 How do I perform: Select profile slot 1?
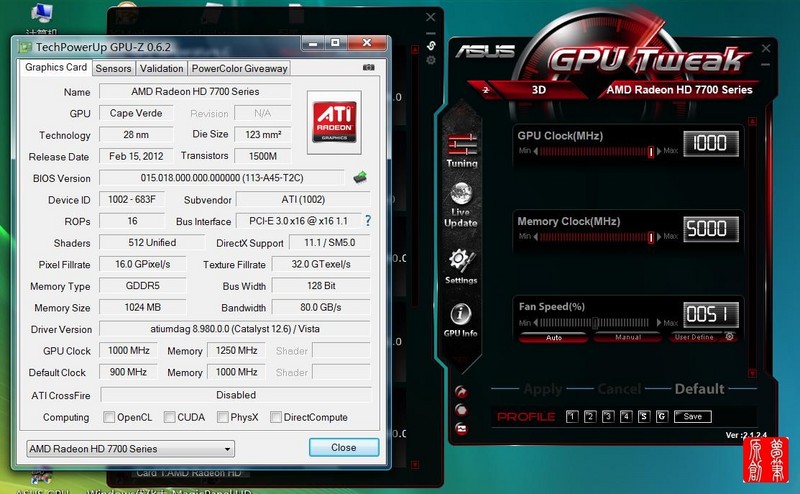pyautogui.click(x=572, y=416)
